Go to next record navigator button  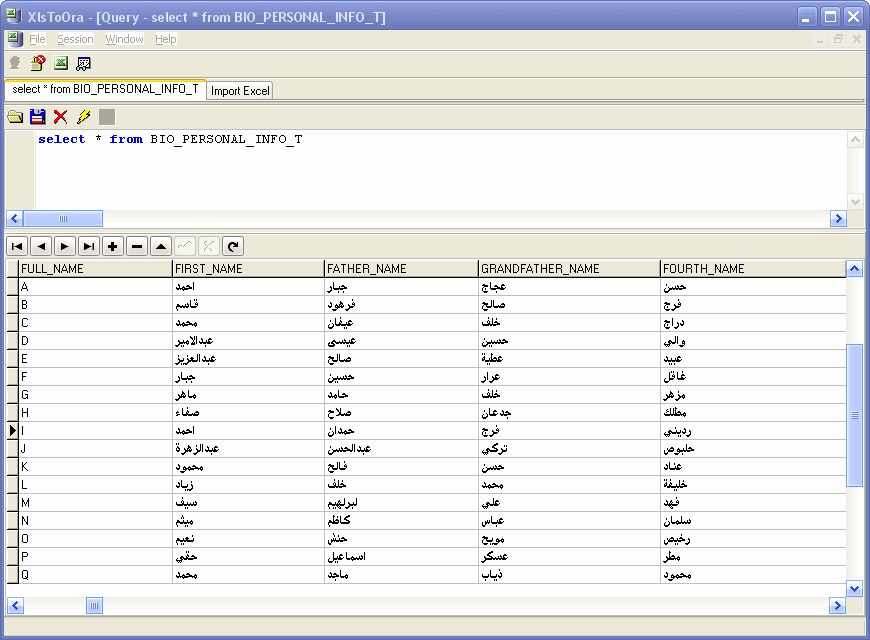[65, 246]
